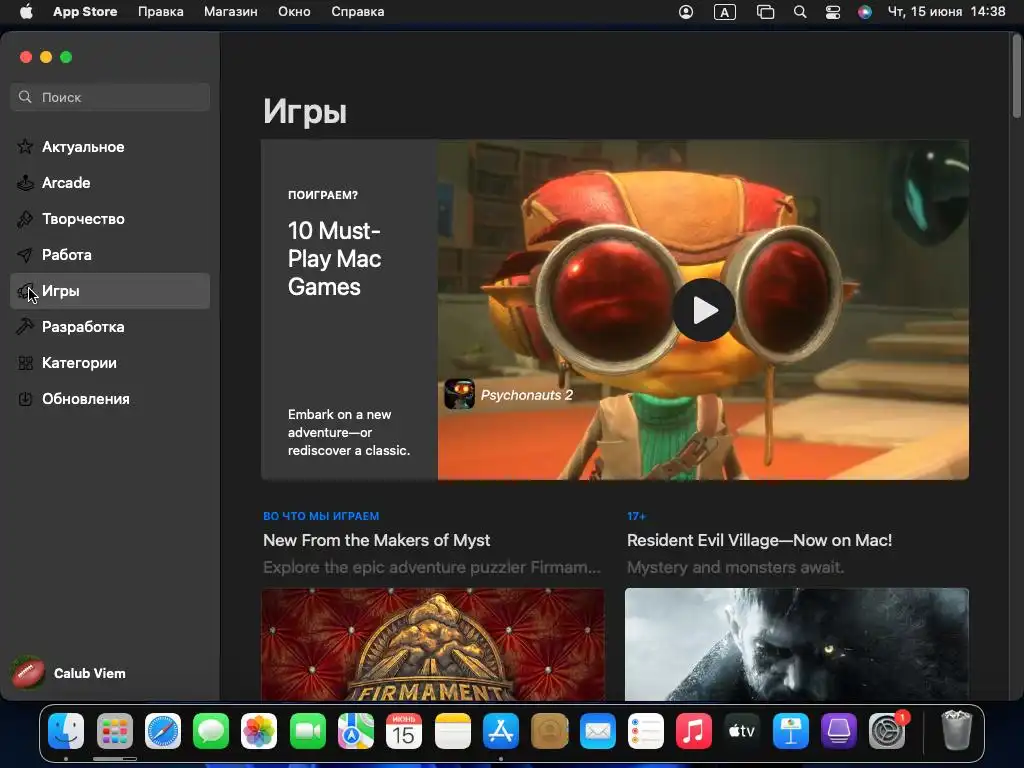Click the Resident Evil Village artwork
The image size is (1024, 768).
[x=797, y=644]
